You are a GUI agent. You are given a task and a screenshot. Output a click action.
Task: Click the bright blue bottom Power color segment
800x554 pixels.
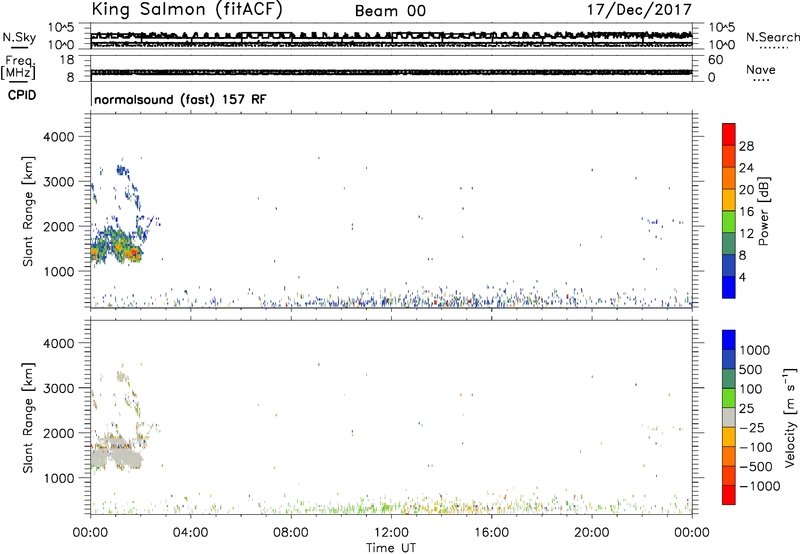point(729,287)
